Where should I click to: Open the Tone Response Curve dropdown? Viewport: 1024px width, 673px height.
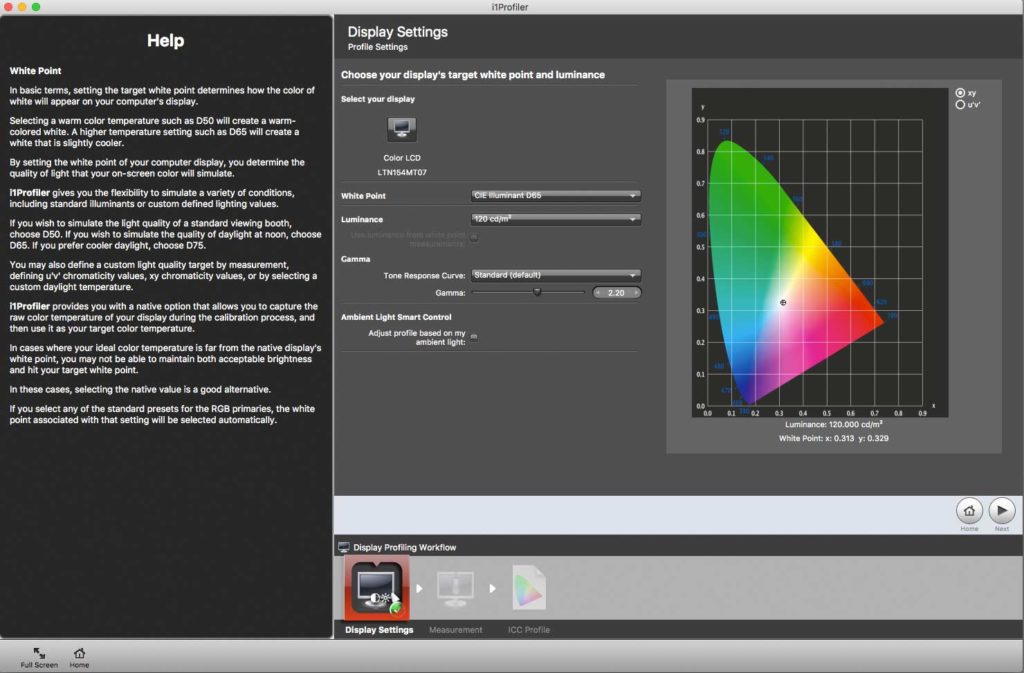[x=556, y=275]
